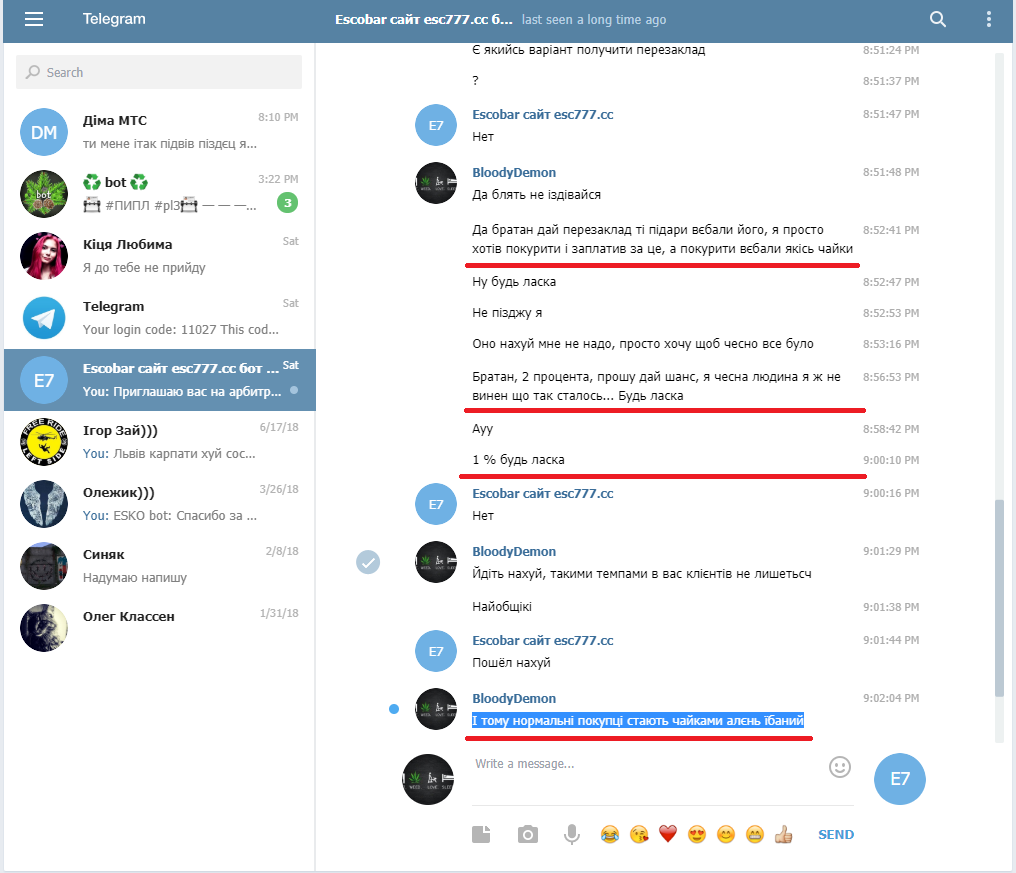Open the three-dot more options menu
The height and width of the screenshot is (873, 1016).
(989, 19)
